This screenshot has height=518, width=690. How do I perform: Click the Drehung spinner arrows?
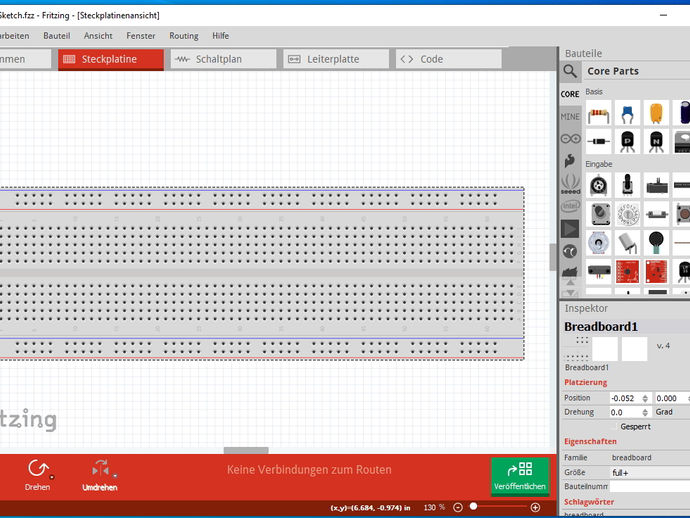point(645,412)
